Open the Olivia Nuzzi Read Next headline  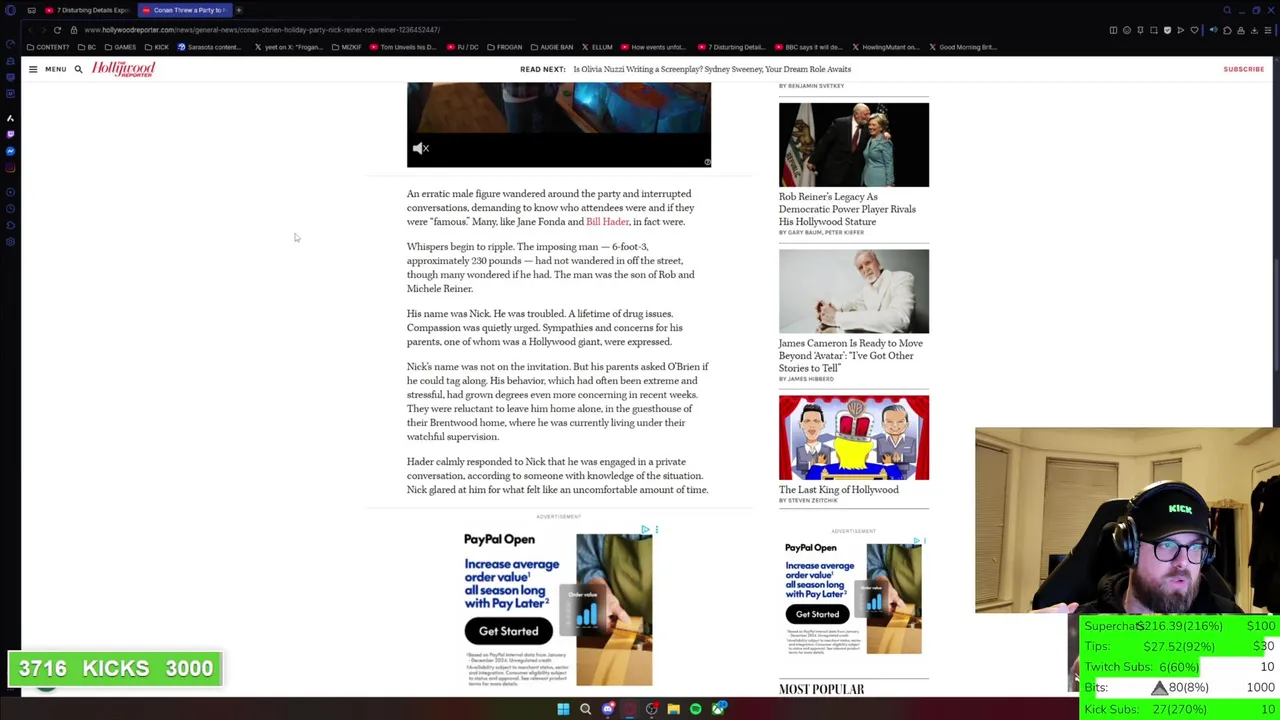coord(712,69)
